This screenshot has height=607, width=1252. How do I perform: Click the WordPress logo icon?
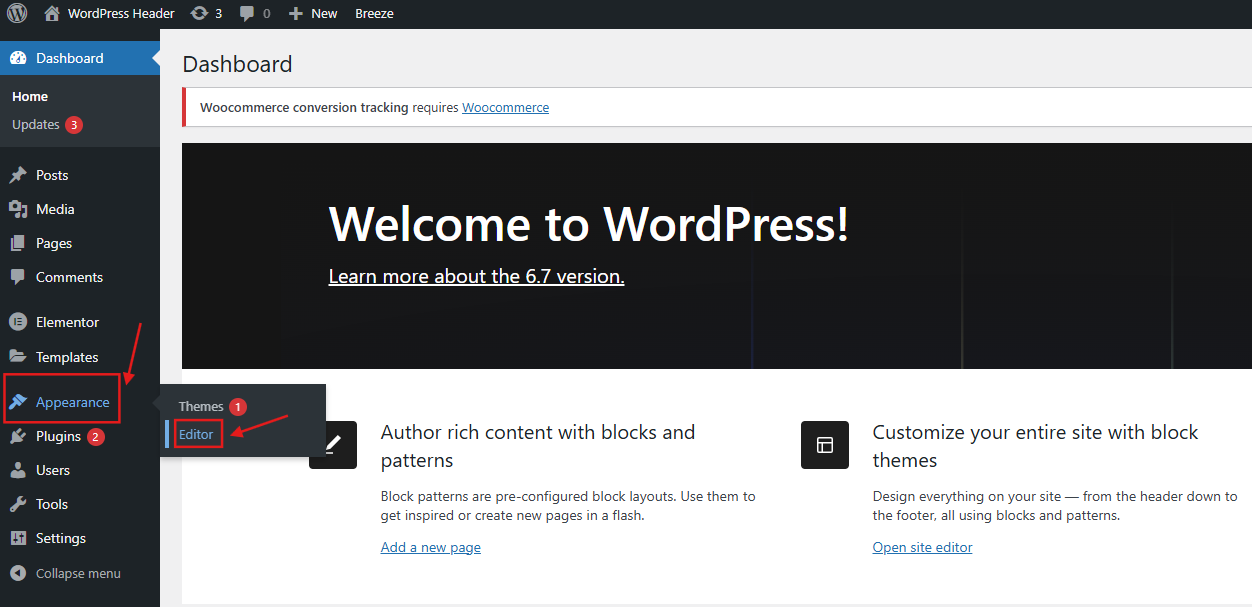[x=17, y=14]
